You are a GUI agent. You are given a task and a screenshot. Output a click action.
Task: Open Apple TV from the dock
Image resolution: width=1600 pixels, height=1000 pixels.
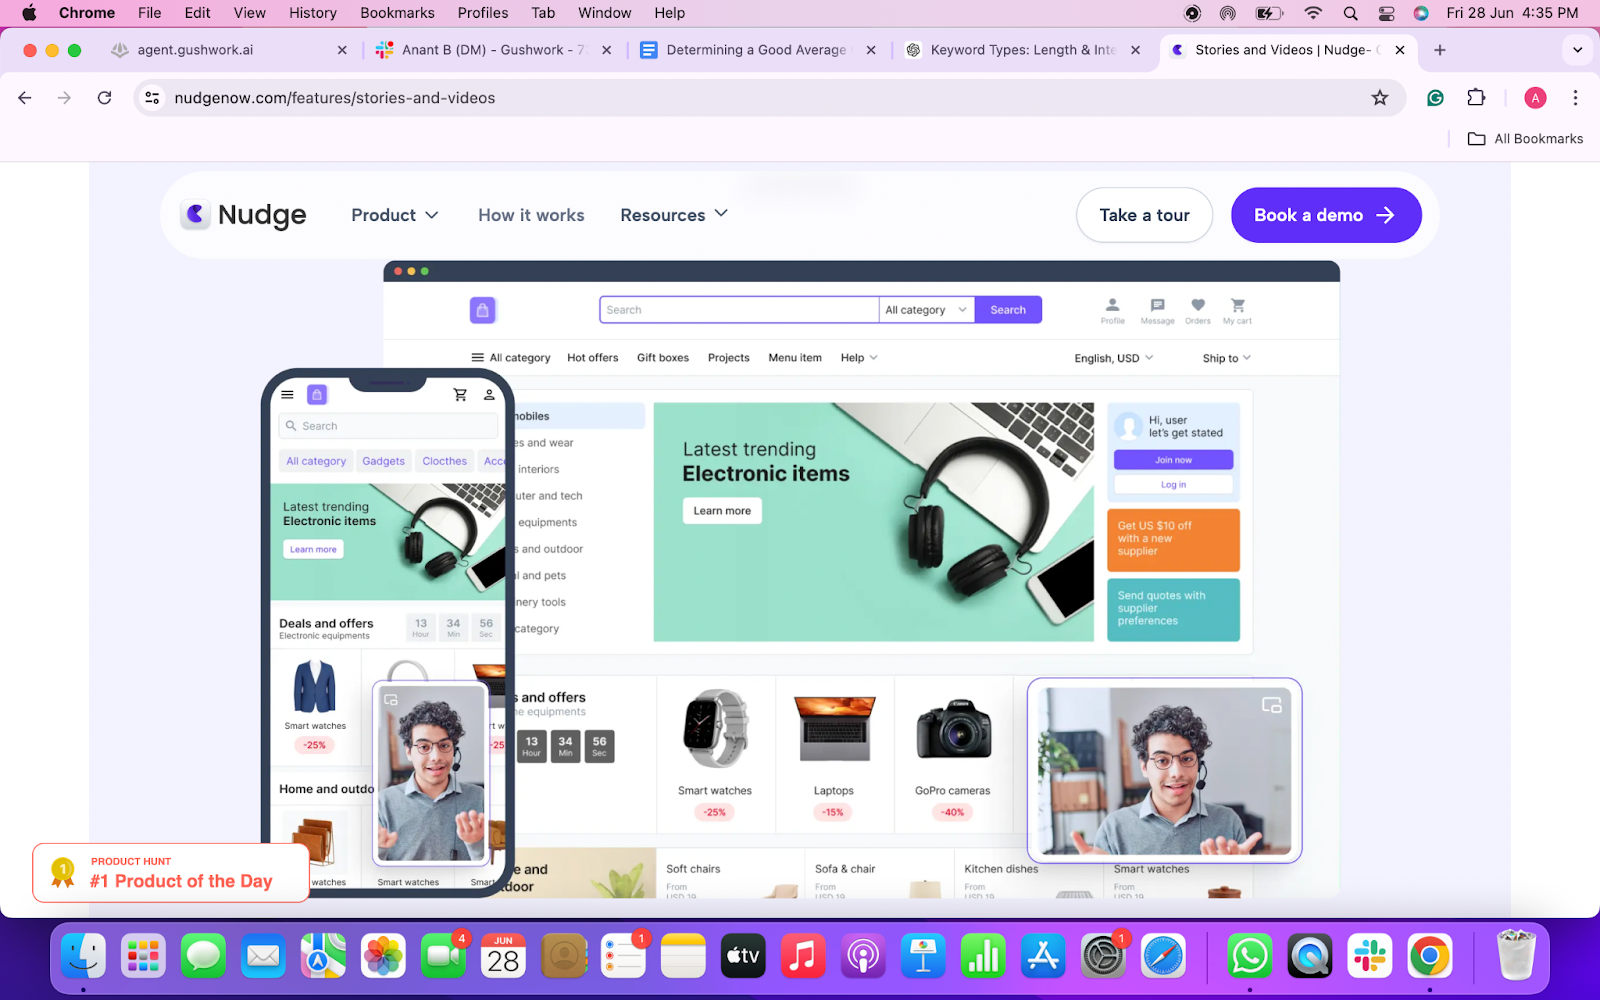tap(743, 957)
